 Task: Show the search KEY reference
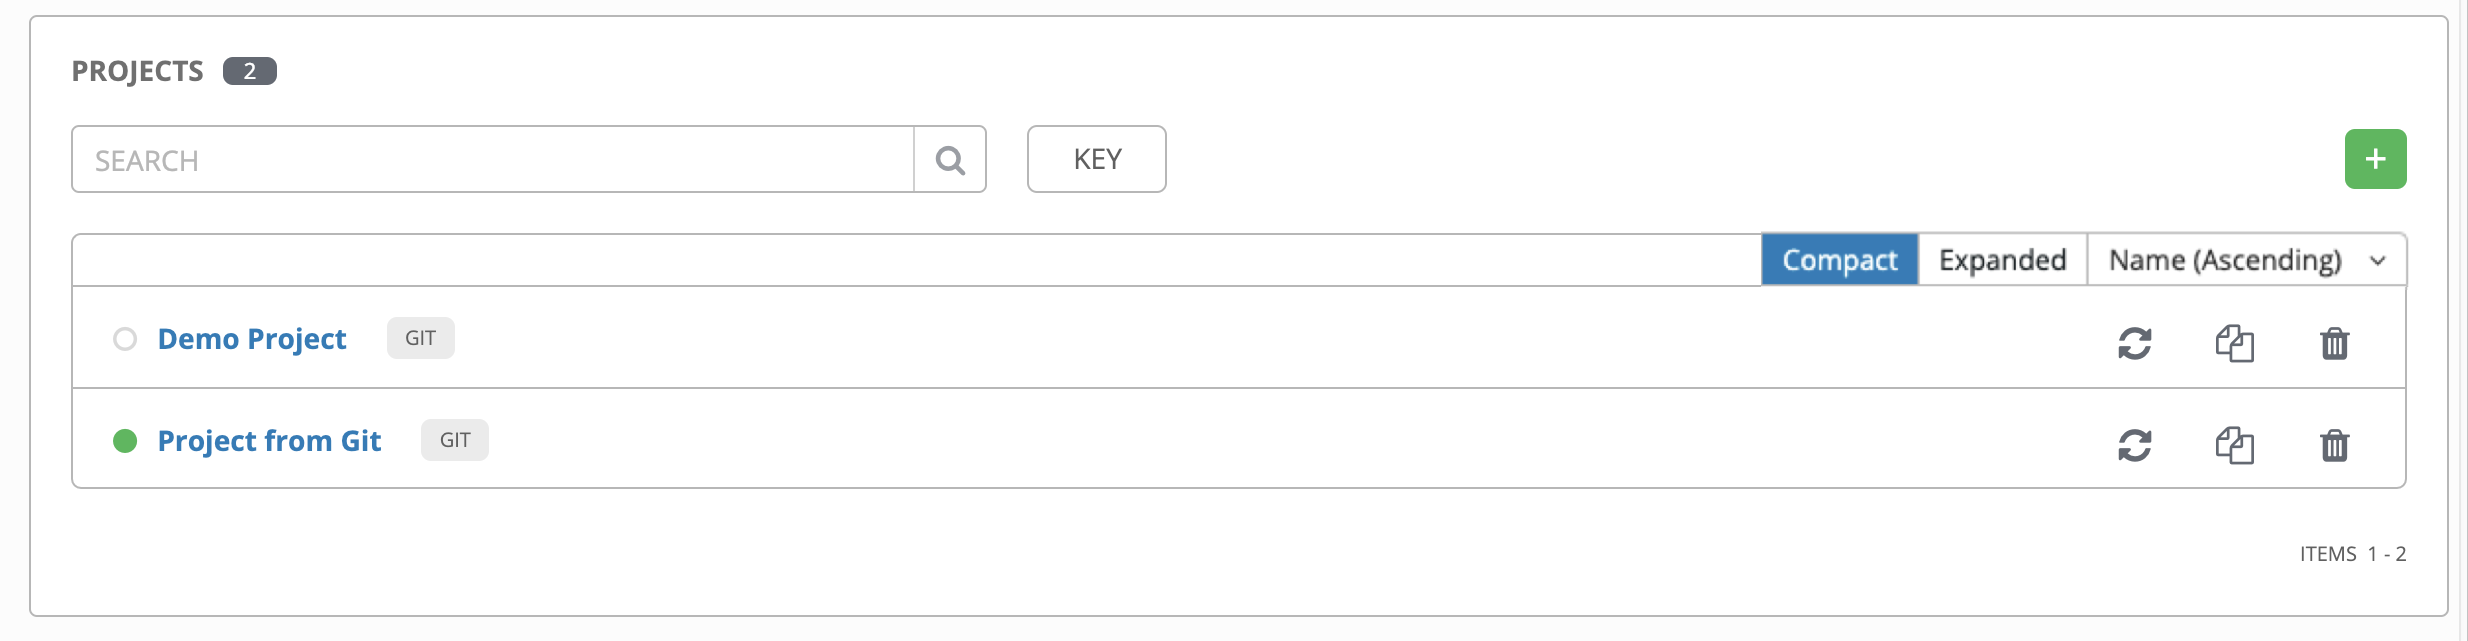coord(1097,159)
